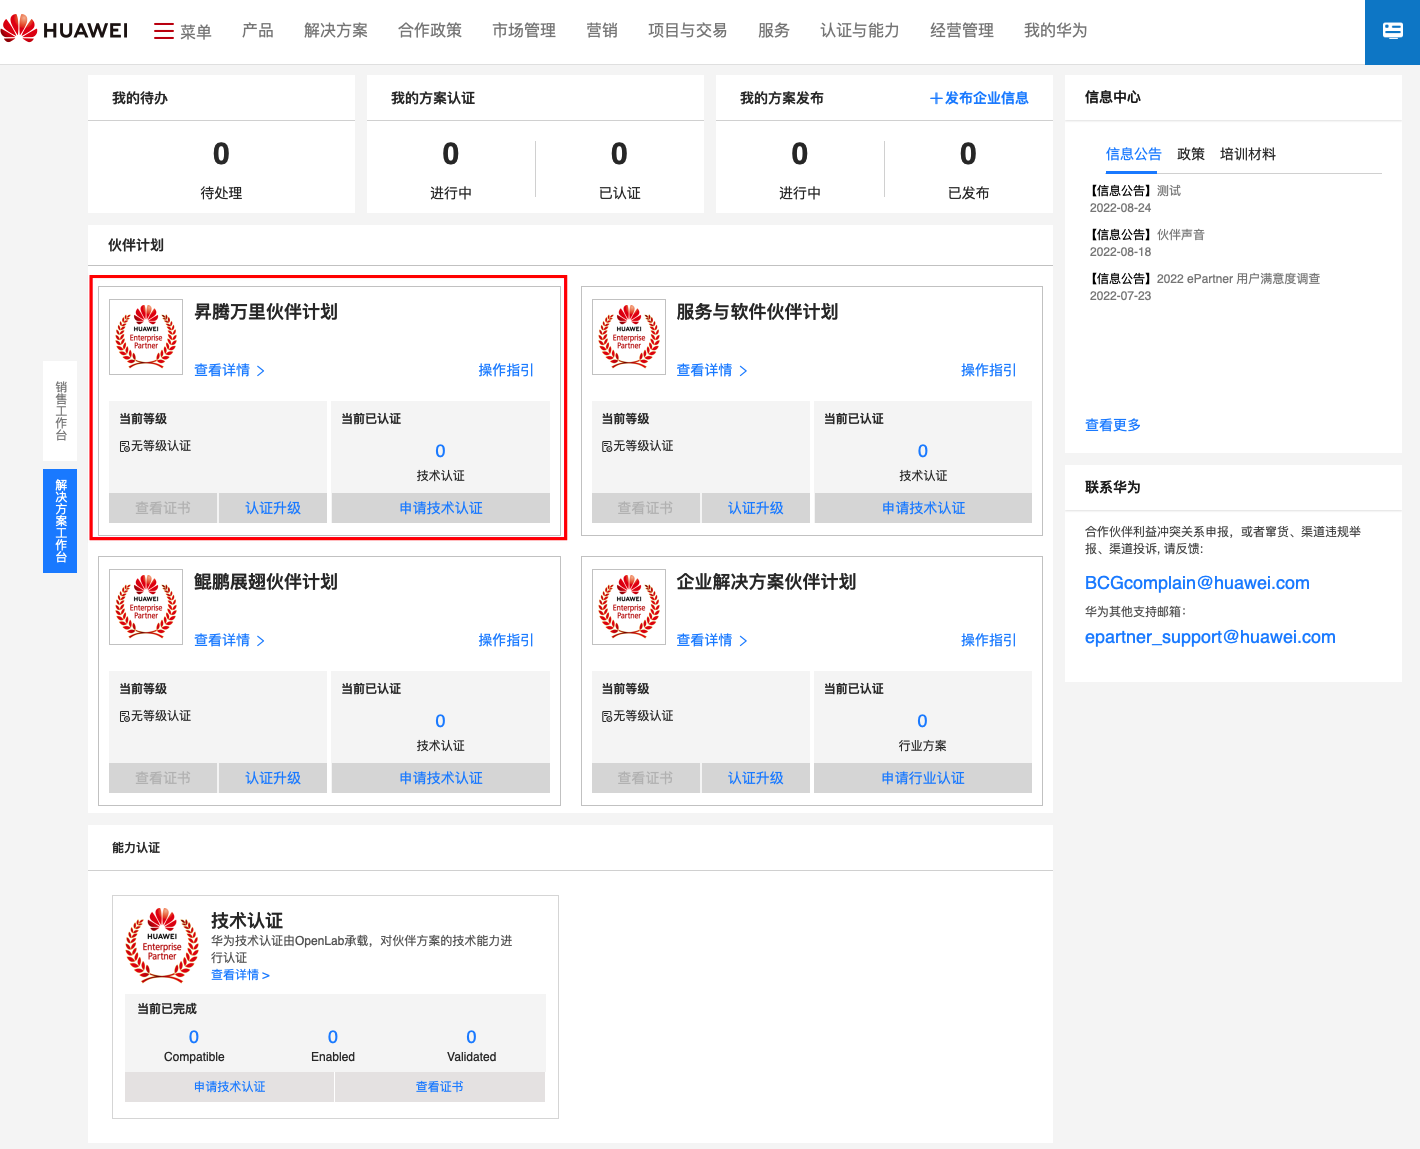Click 查看详情 for 服务与软件伙伴计划
The width and height of the screenshot is (1420, 1149).
(712, 370)
